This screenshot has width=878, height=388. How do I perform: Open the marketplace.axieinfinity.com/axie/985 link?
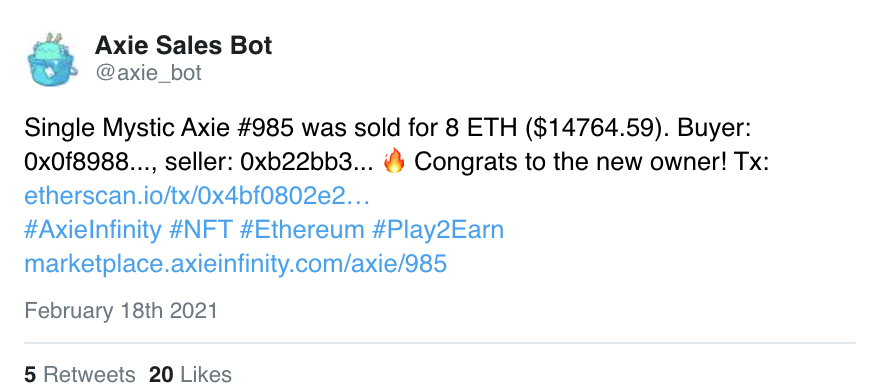tap(236, 264)
